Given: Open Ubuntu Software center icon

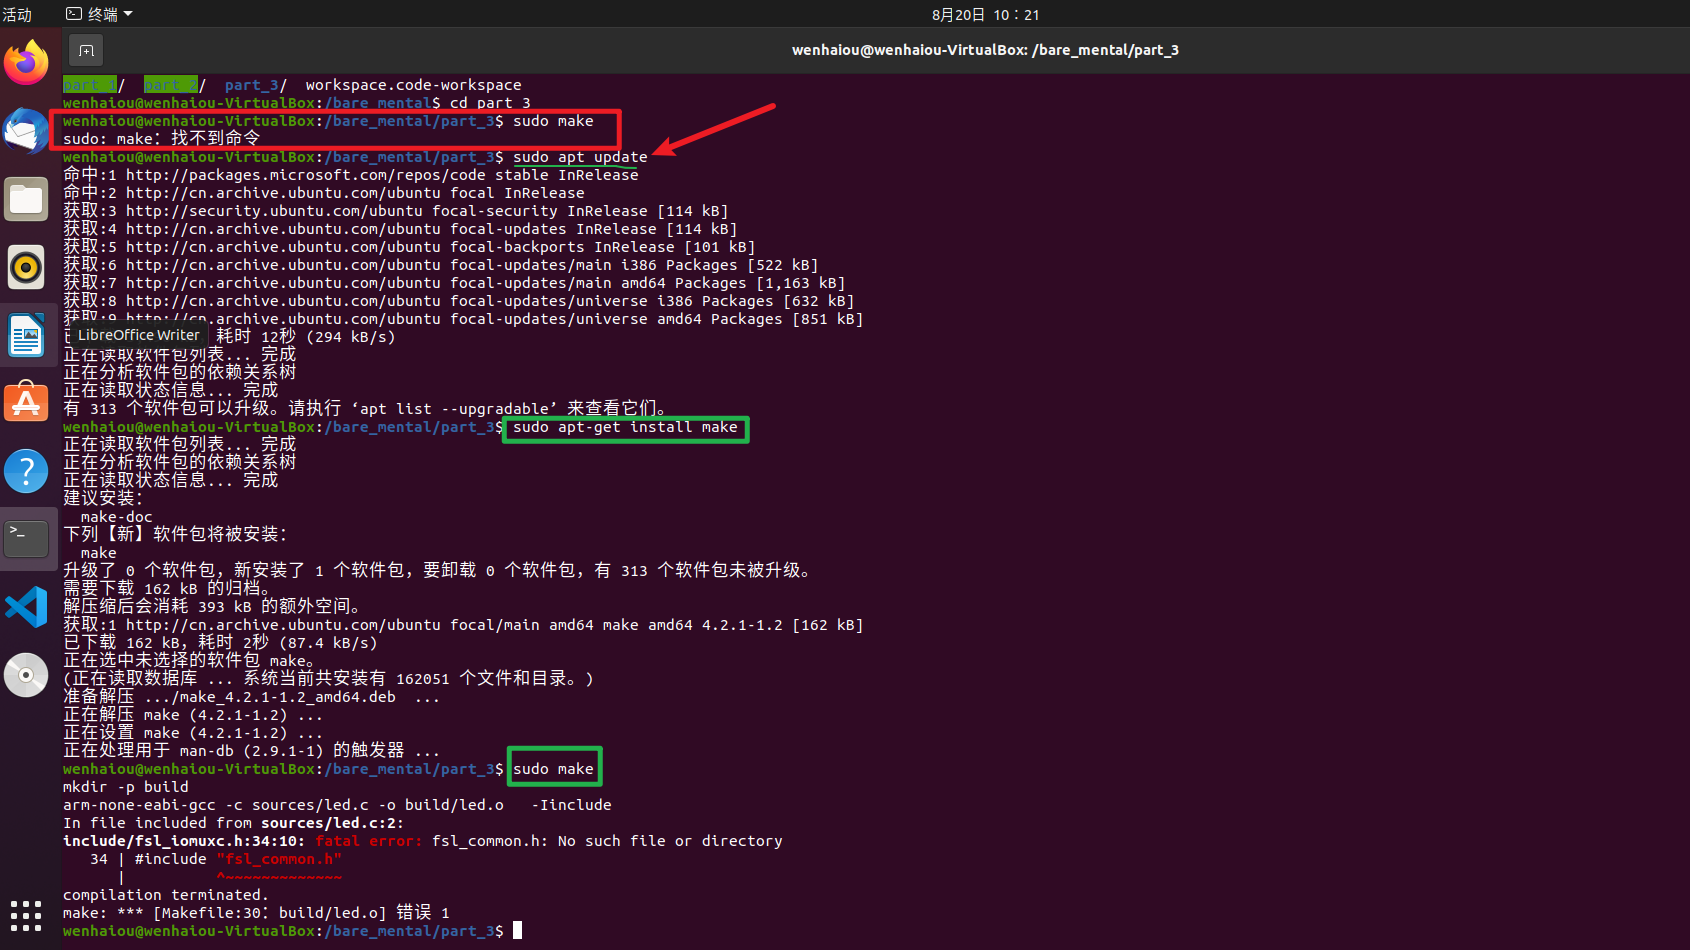Looking at the screenshot, I should (27, 402).
